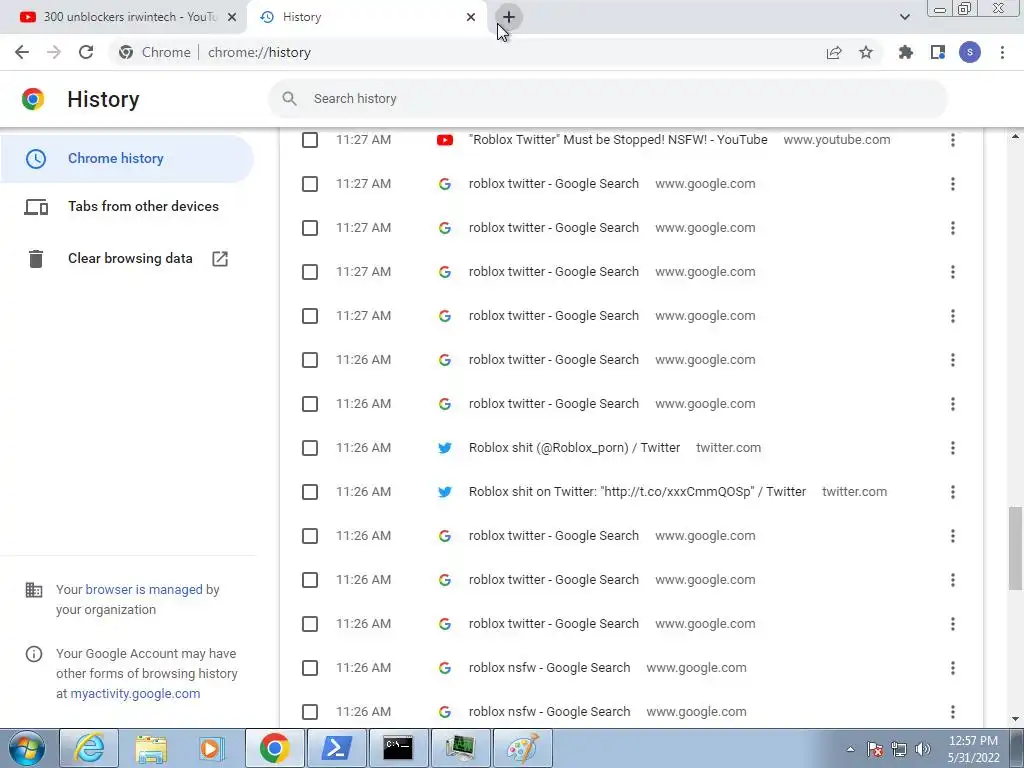Click inside the Search history field
Viewport: 1024px width, 768px height.
click(x=607, y=99)
